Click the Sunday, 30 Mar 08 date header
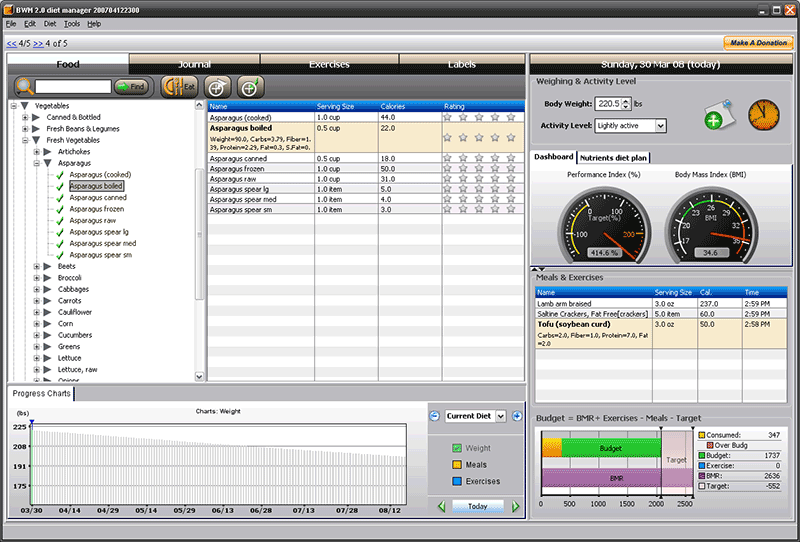Screen dimensions: 800x542 pyautogui.click(x=660, y=64)
